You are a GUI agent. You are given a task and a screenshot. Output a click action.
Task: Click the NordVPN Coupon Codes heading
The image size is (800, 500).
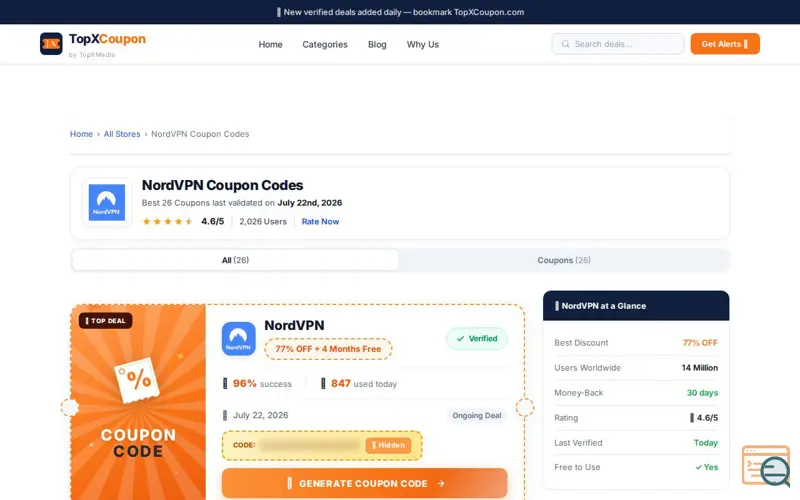(x=222, y=185)
